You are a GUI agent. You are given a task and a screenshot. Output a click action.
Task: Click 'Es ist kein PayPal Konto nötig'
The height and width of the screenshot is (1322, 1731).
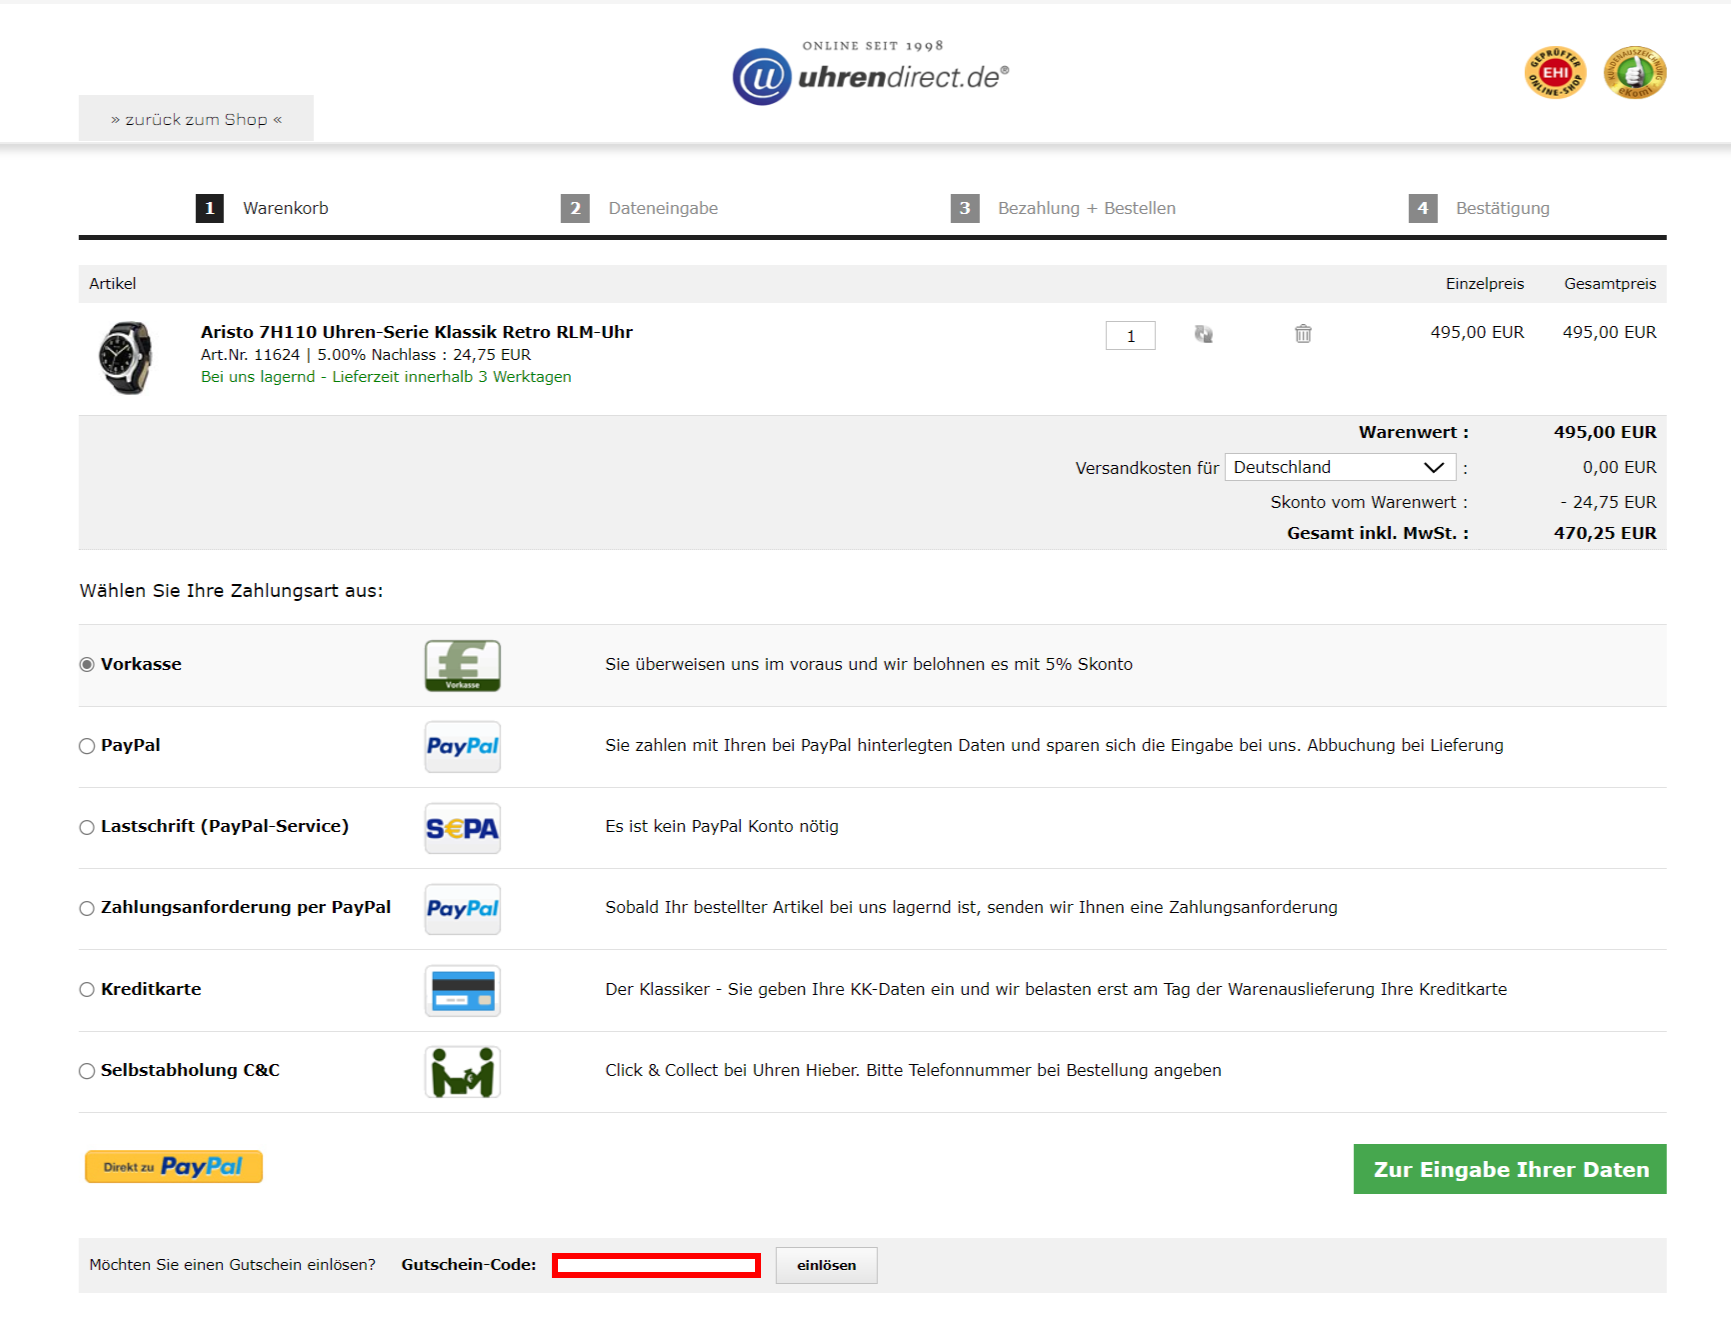pyautogui.click(x=722, y=826)
